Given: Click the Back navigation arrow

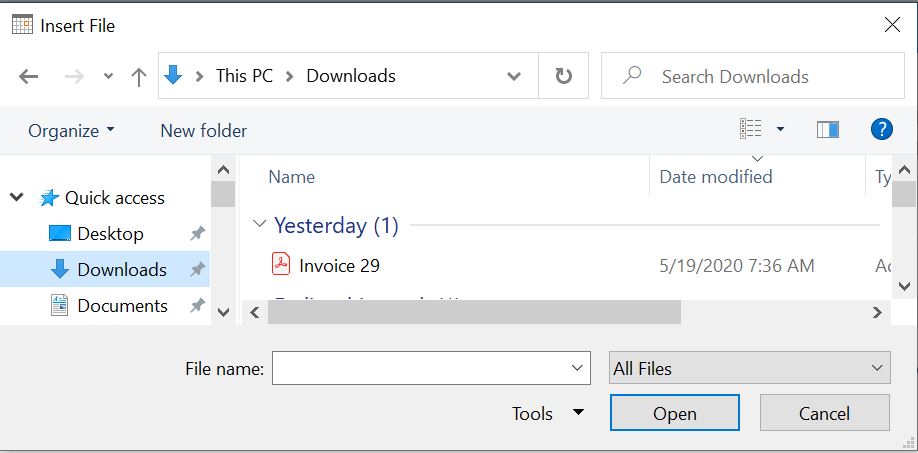Looking at the screenshot, I should 28,76.
